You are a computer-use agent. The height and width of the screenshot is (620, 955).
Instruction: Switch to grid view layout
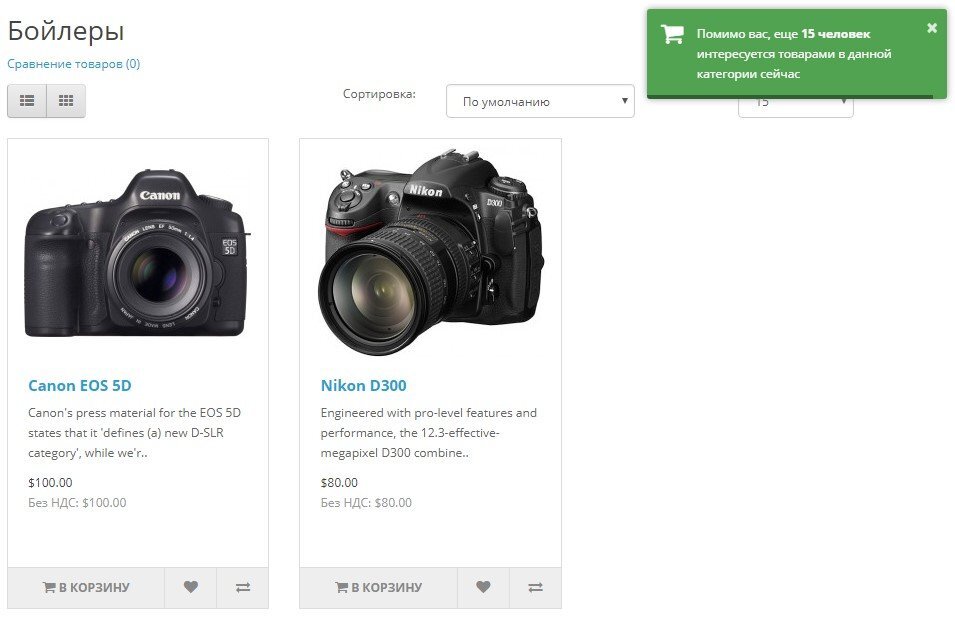[66, 101]
